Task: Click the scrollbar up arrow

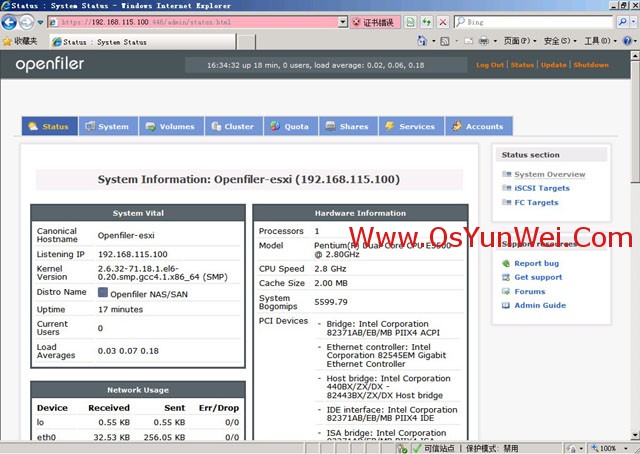Action: click(635, 55)
